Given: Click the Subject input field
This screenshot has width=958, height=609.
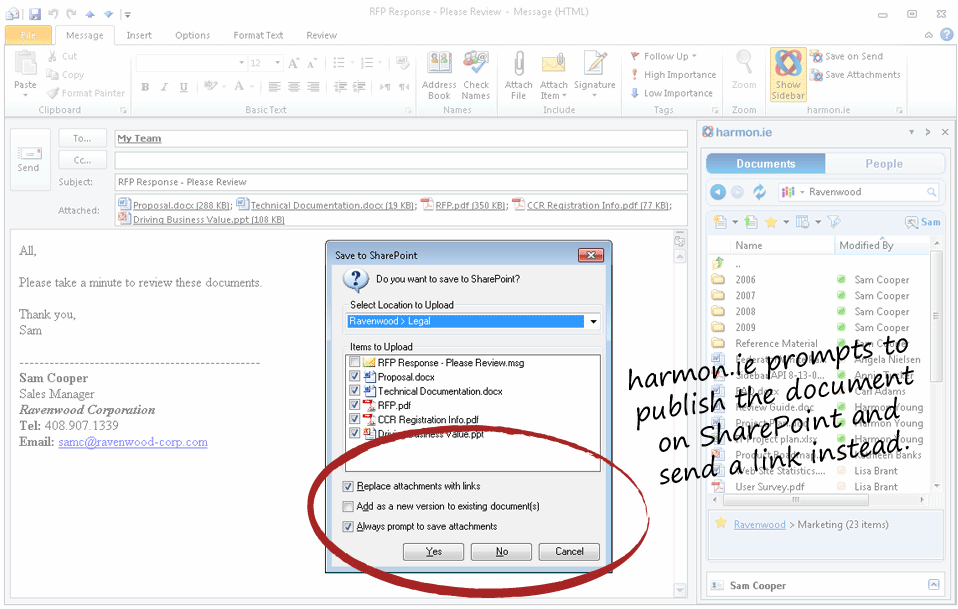Looking at the screenshot, I should [x=401, y=182].
